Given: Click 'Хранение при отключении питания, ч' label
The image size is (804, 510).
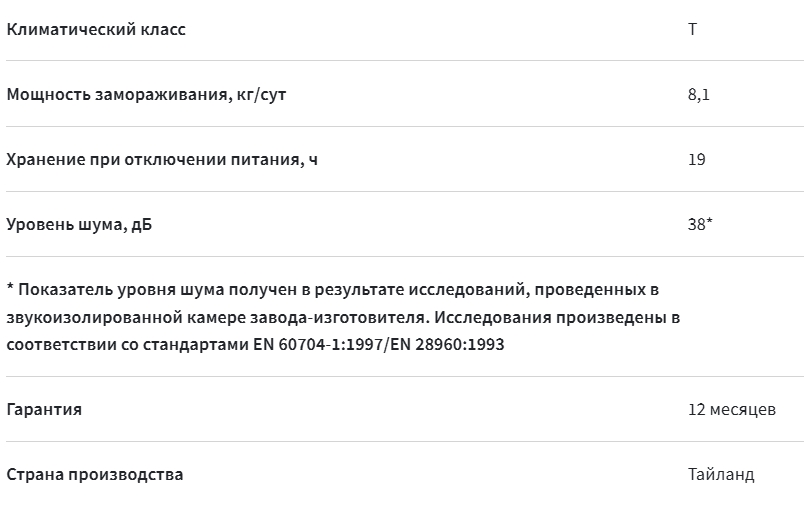Looking at the screenshot, I should (162, 159).
